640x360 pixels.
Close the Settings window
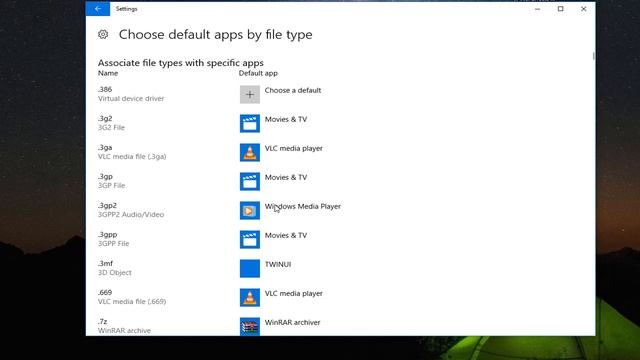[x=584, y=9]
